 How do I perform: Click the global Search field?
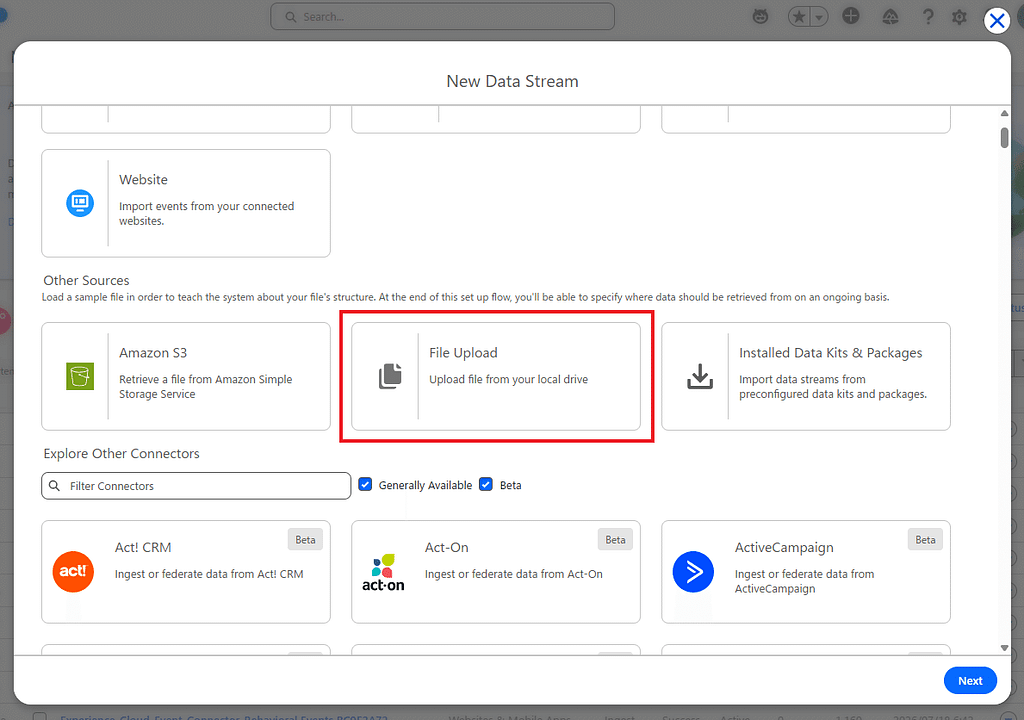[442, 17]
